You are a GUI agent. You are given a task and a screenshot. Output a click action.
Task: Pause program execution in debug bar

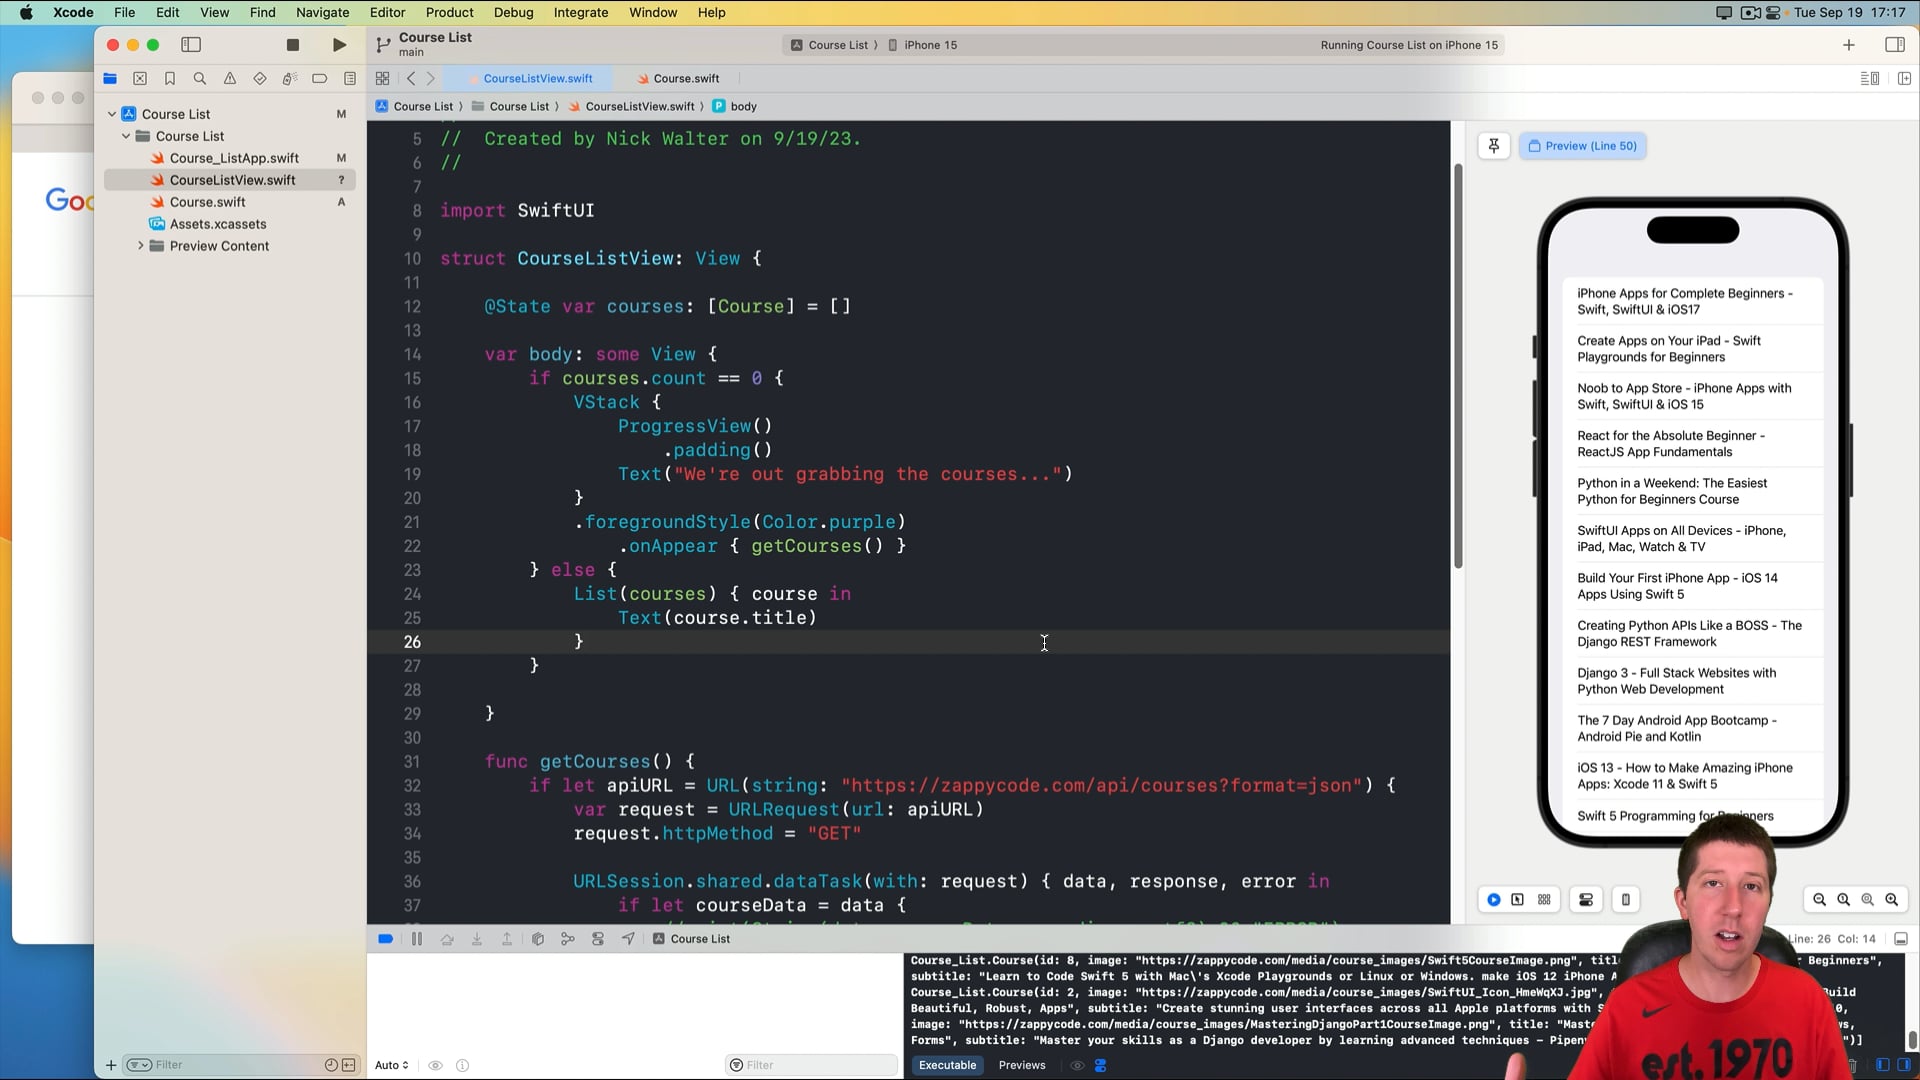[417, 939]
